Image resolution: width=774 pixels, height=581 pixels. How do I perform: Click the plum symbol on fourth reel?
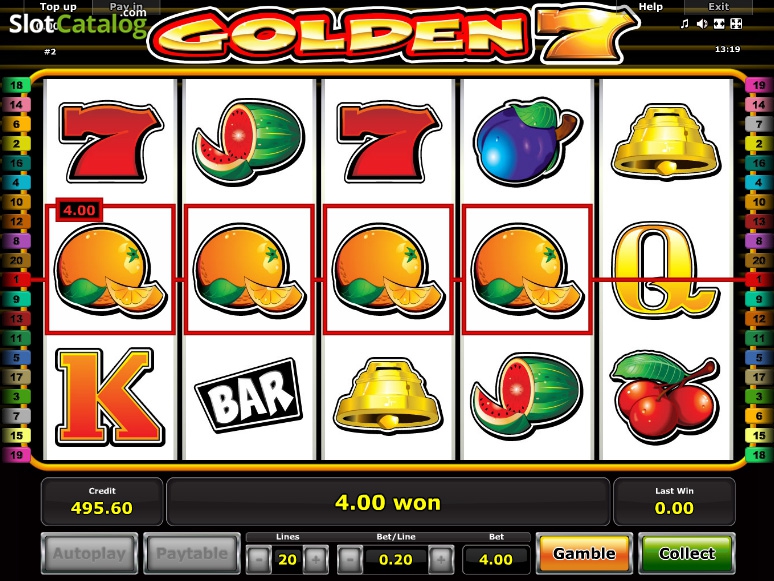point(527,142)
